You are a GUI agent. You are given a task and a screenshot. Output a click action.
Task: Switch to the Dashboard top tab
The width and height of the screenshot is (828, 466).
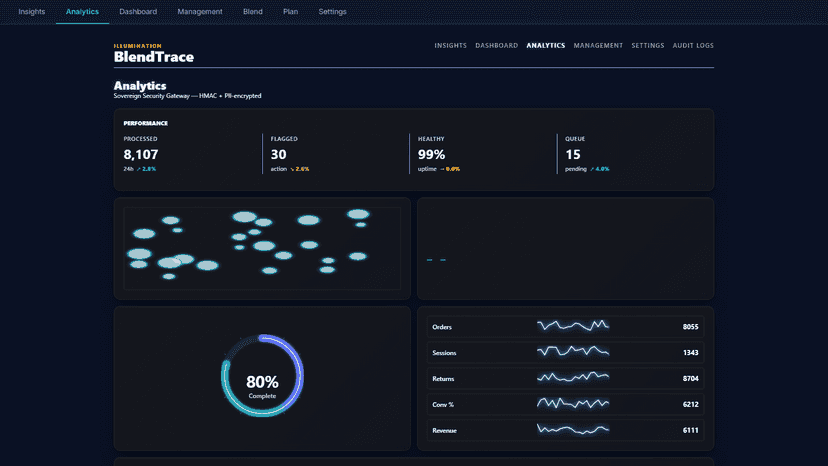[x=138, y=12]
